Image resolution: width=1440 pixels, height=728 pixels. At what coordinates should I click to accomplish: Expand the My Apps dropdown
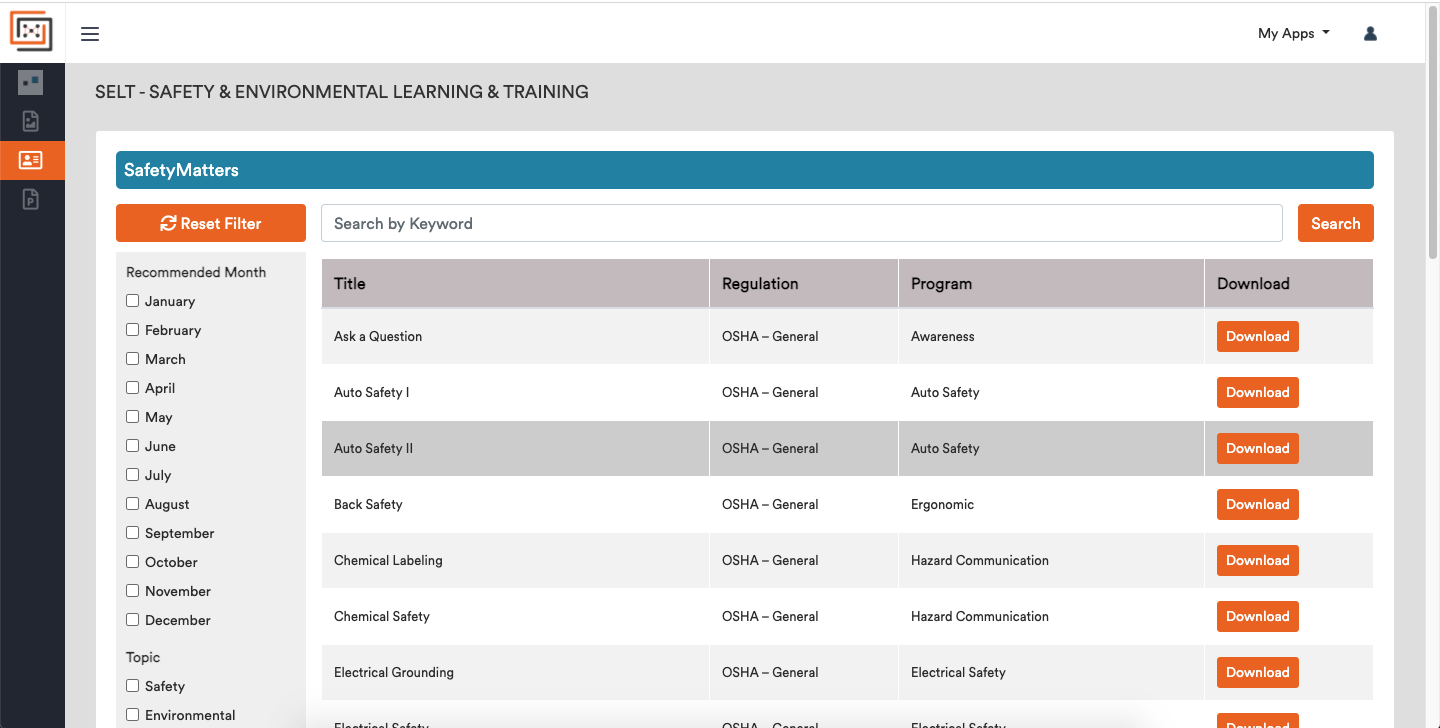coord(1294,33)
